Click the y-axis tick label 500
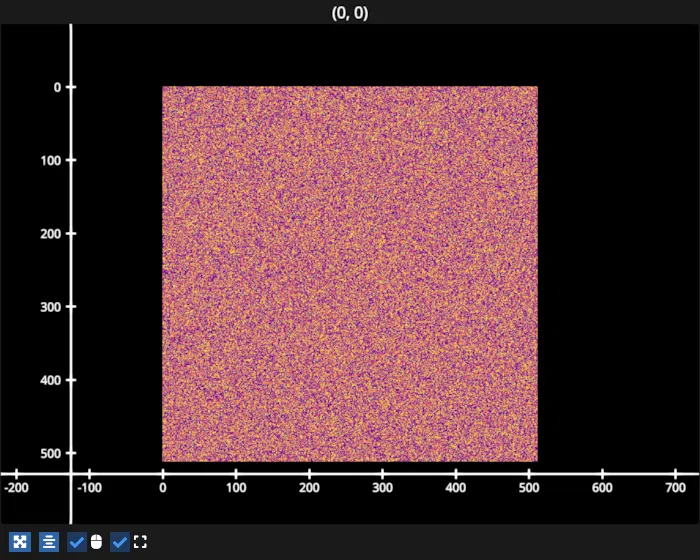700x560 pixels. pos(51,453)
